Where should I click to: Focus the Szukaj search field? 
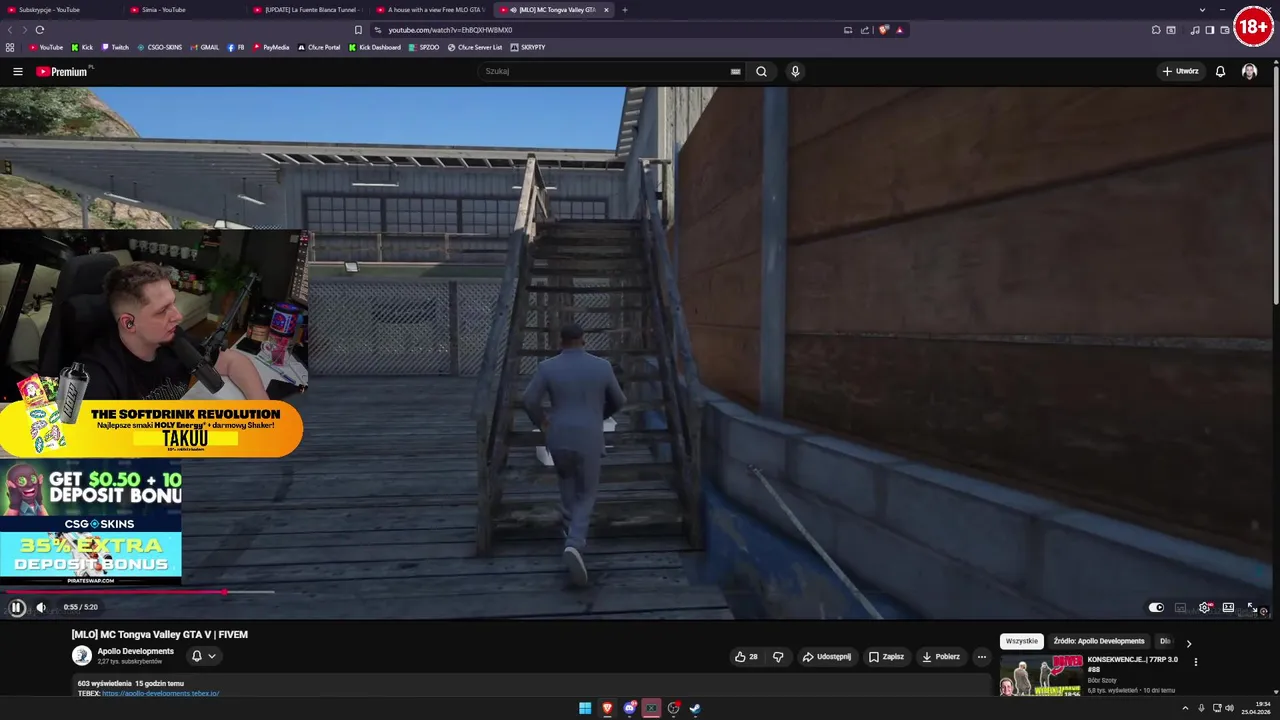605,71
